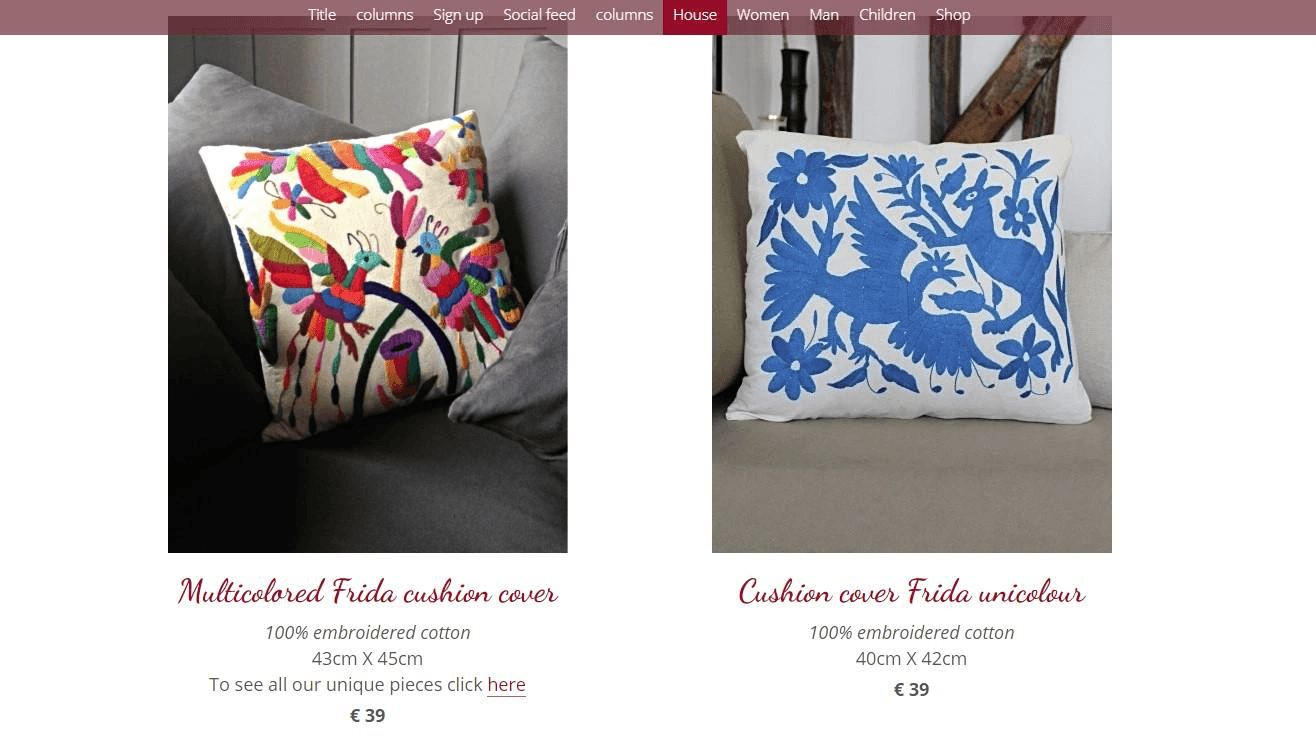
Task: Click the Multicolored Frida cushion cover heading
Action: 368,592
